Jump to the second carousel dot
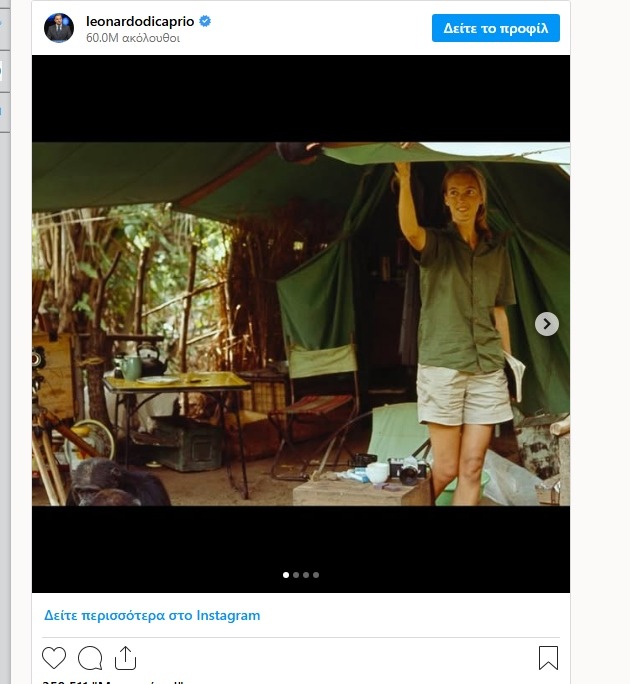This screenshot has height=684, width=630. (296, 575)
